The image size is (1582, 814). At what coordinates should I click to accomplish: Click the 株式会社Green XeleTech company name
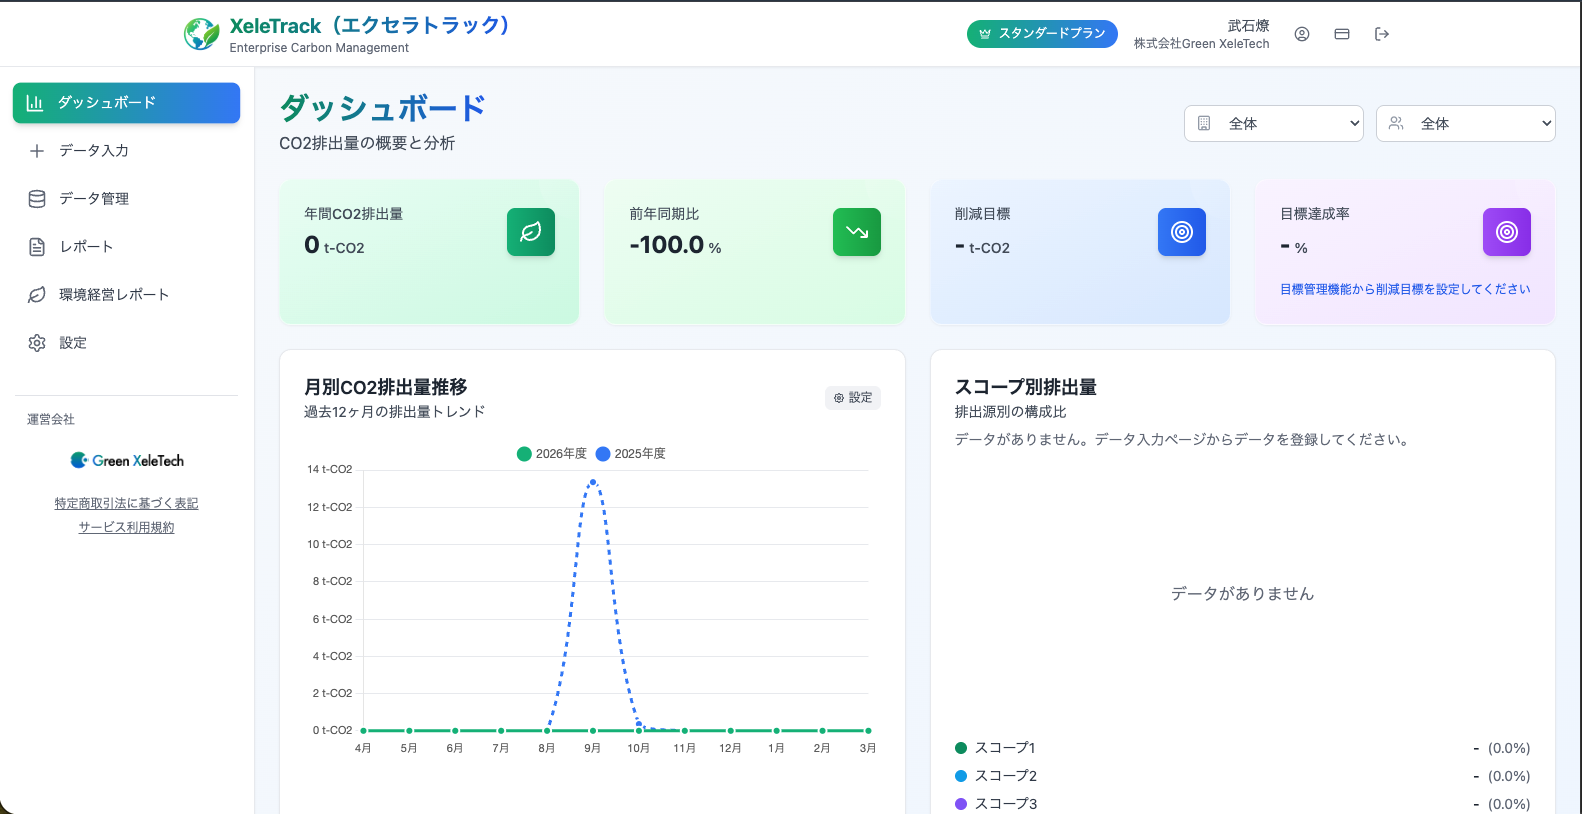point(1202,44)
